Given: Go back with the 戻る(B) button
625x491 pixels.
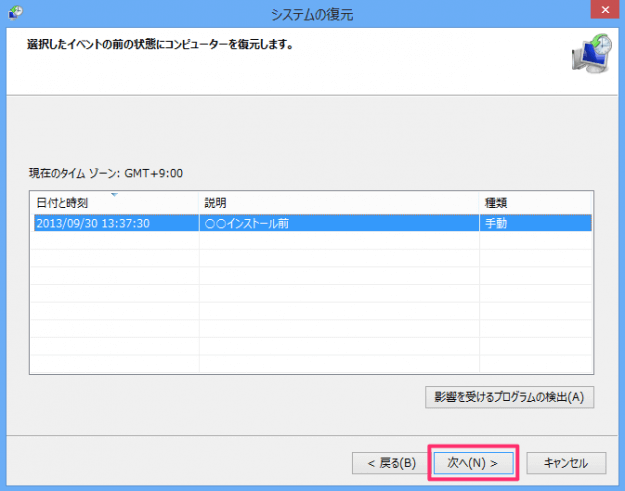Looking at the screenshot, I should pos(384,463).
